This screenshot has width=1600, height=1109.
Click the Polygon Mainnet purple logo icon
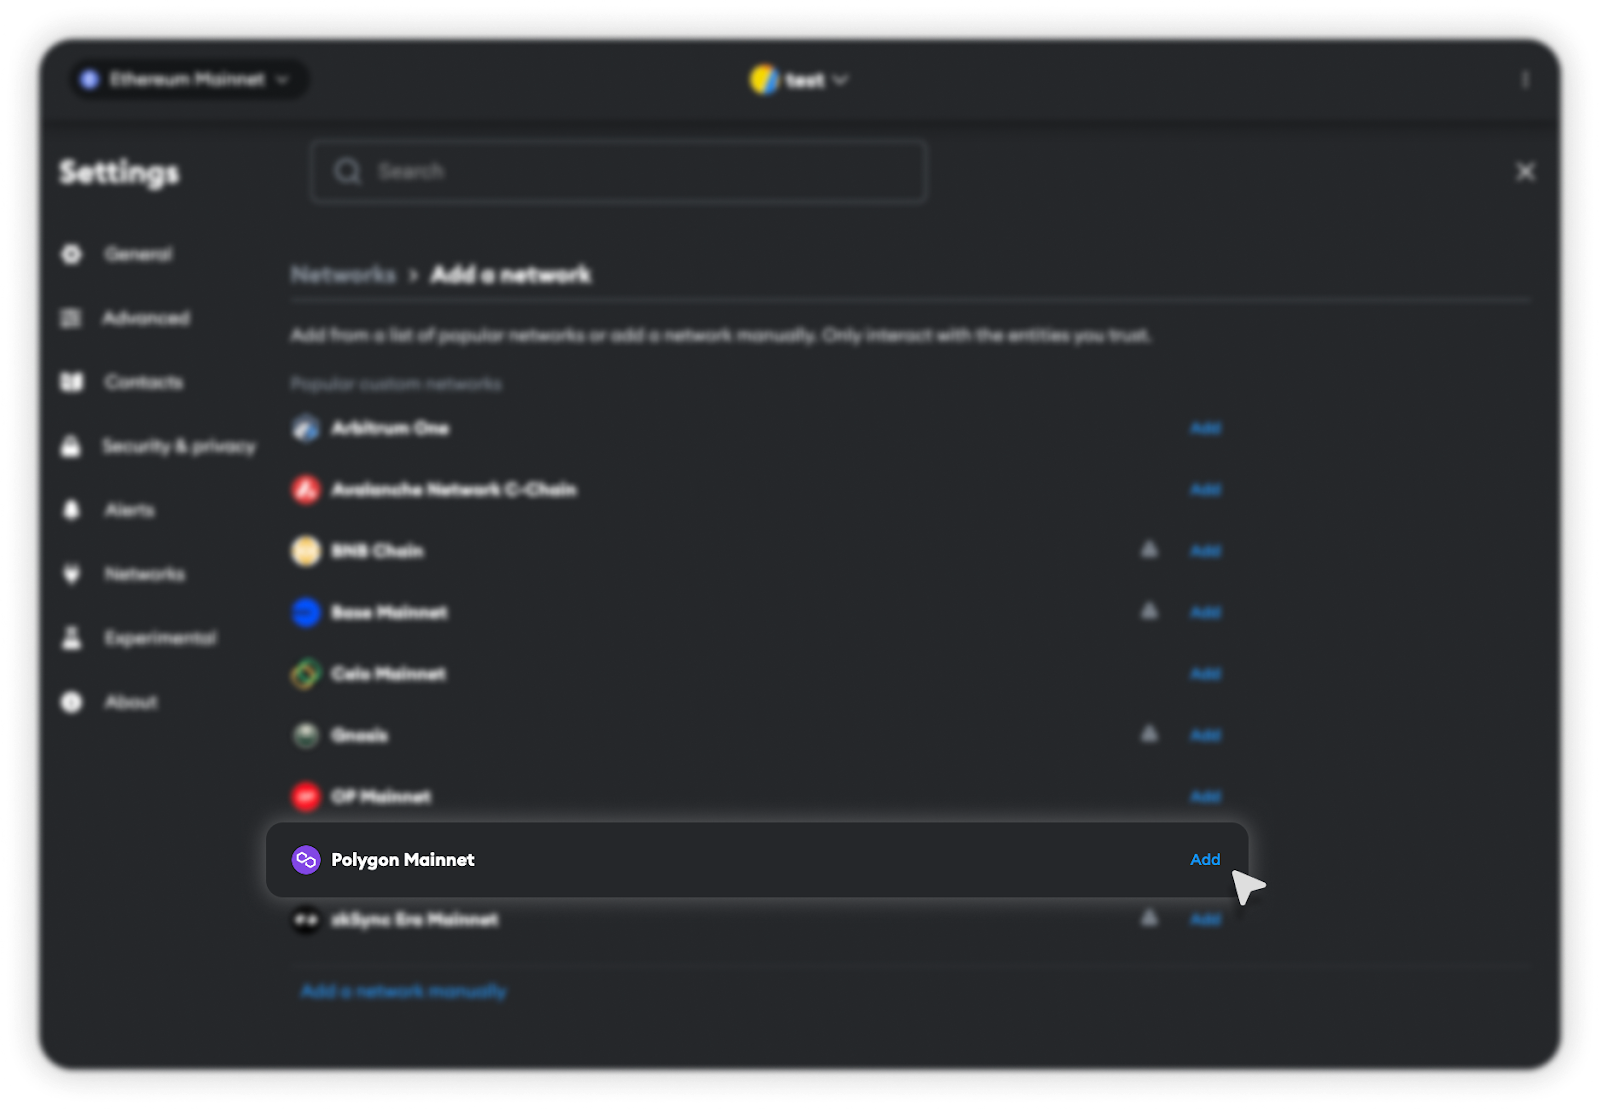click(305, 860)
